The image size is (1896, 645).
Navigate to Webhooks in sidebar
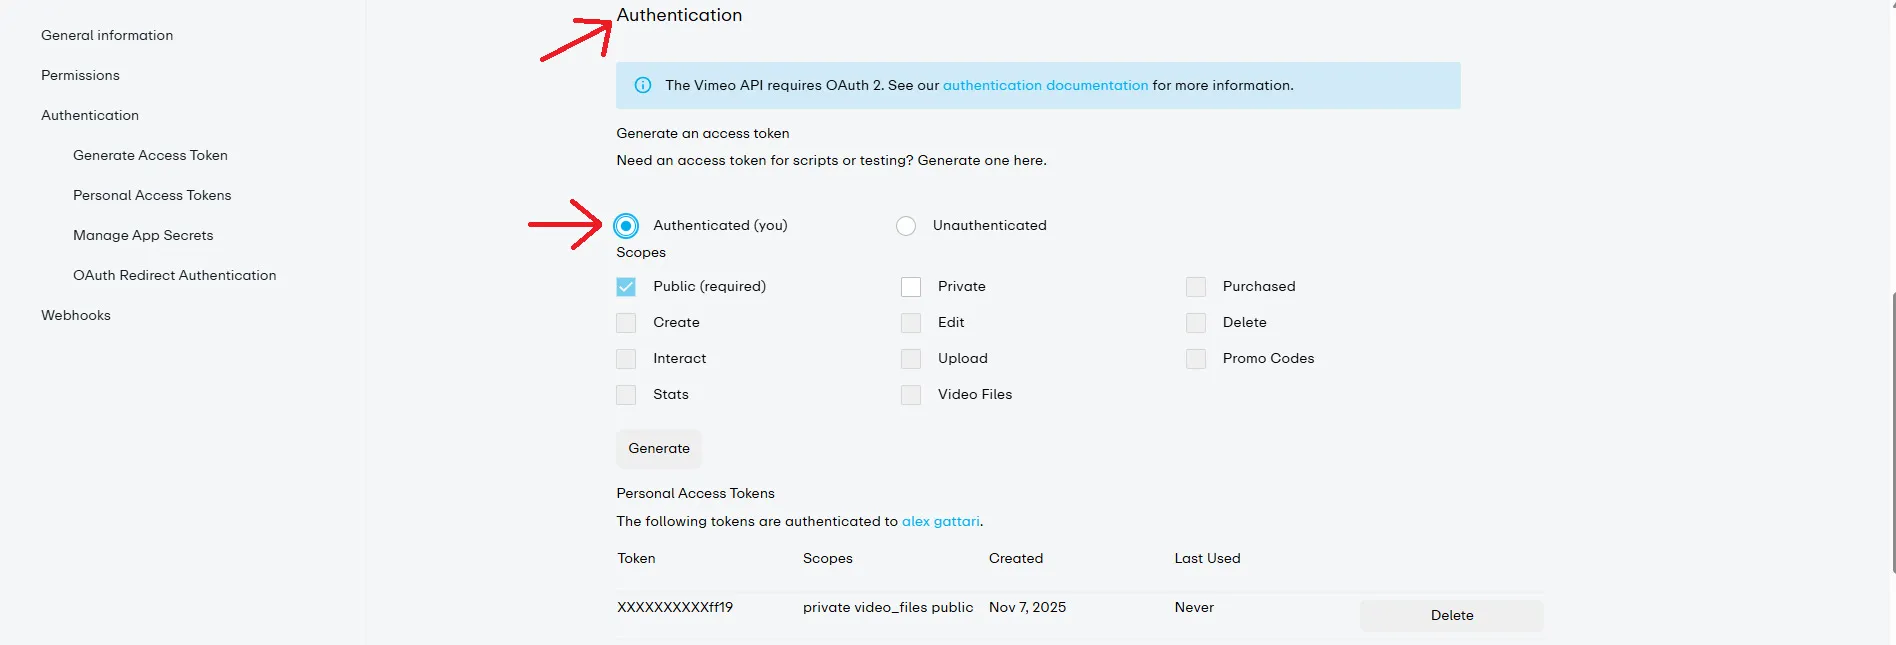click(x=76, y=315)
